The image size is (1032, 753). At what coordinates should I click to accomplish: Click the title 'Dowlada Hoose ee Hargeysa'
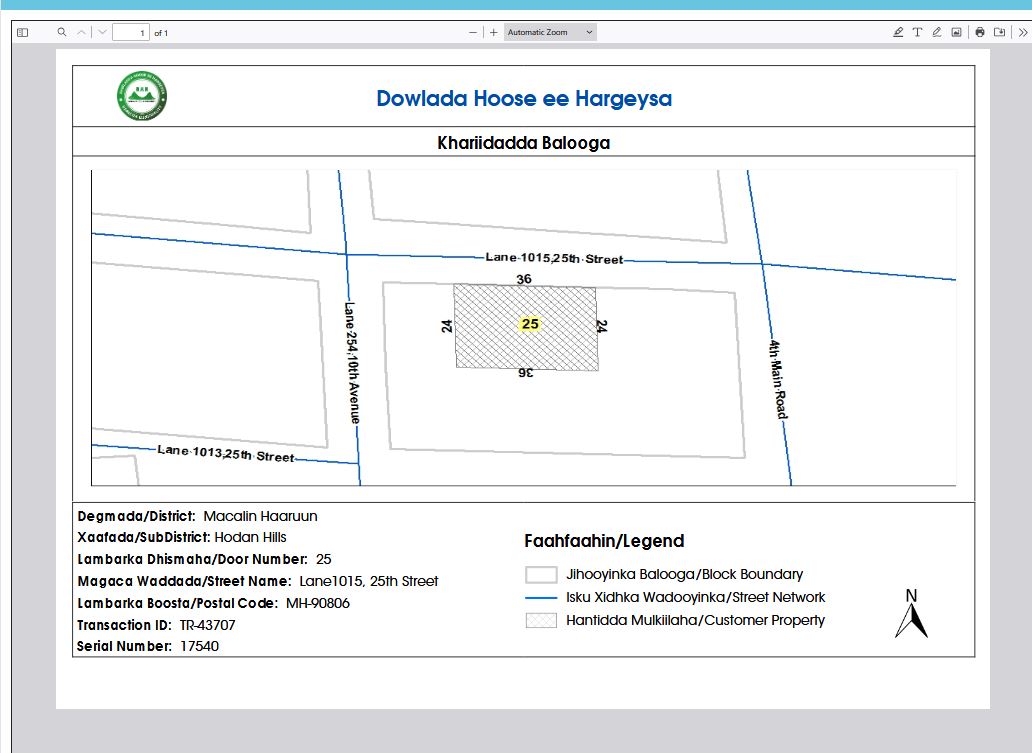tap(524, 99)
